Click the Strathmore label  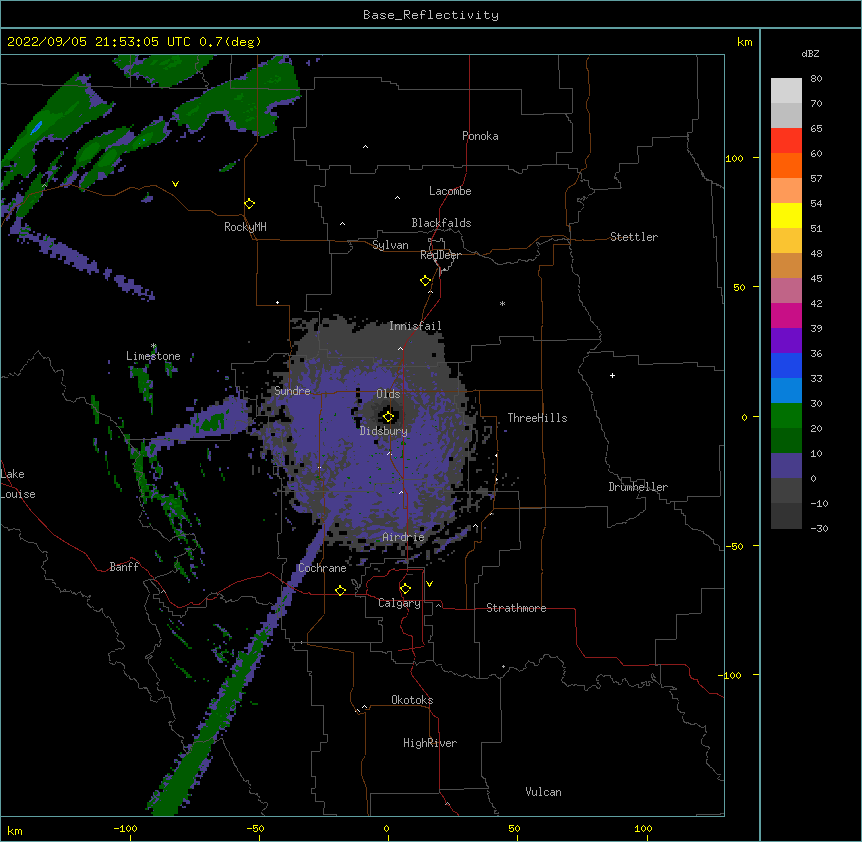coord(516,608)
